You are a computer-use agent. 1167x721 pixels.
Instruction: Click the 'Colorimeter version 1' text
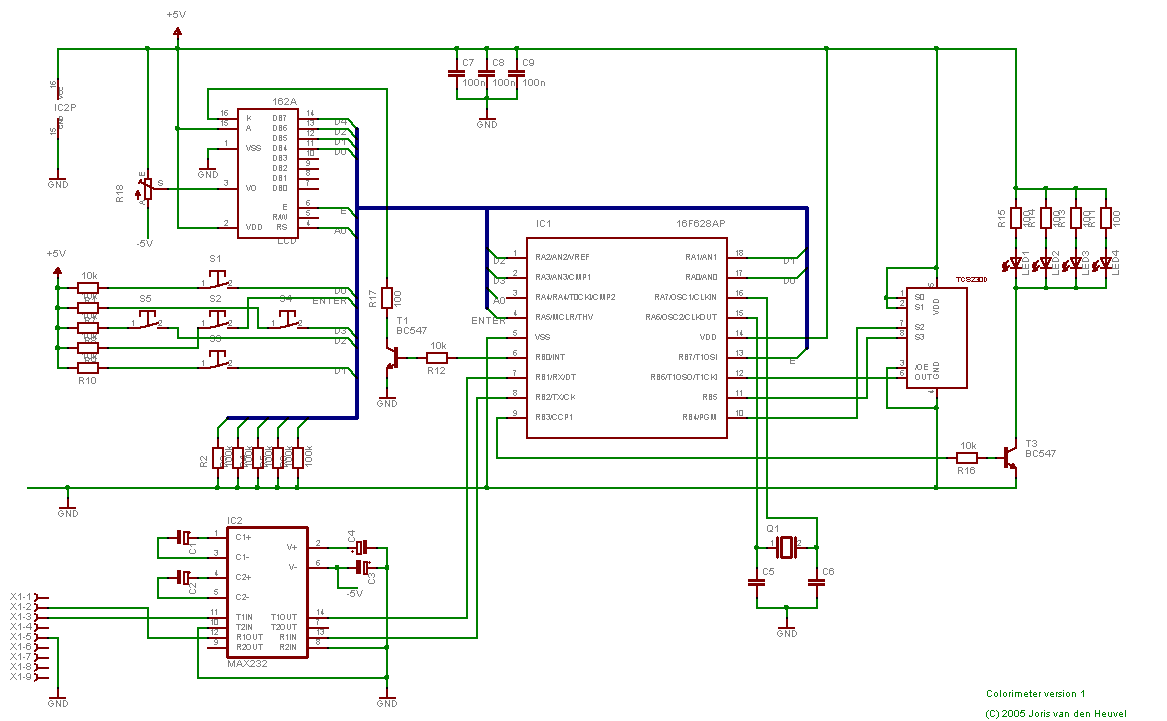[1035, 693]
